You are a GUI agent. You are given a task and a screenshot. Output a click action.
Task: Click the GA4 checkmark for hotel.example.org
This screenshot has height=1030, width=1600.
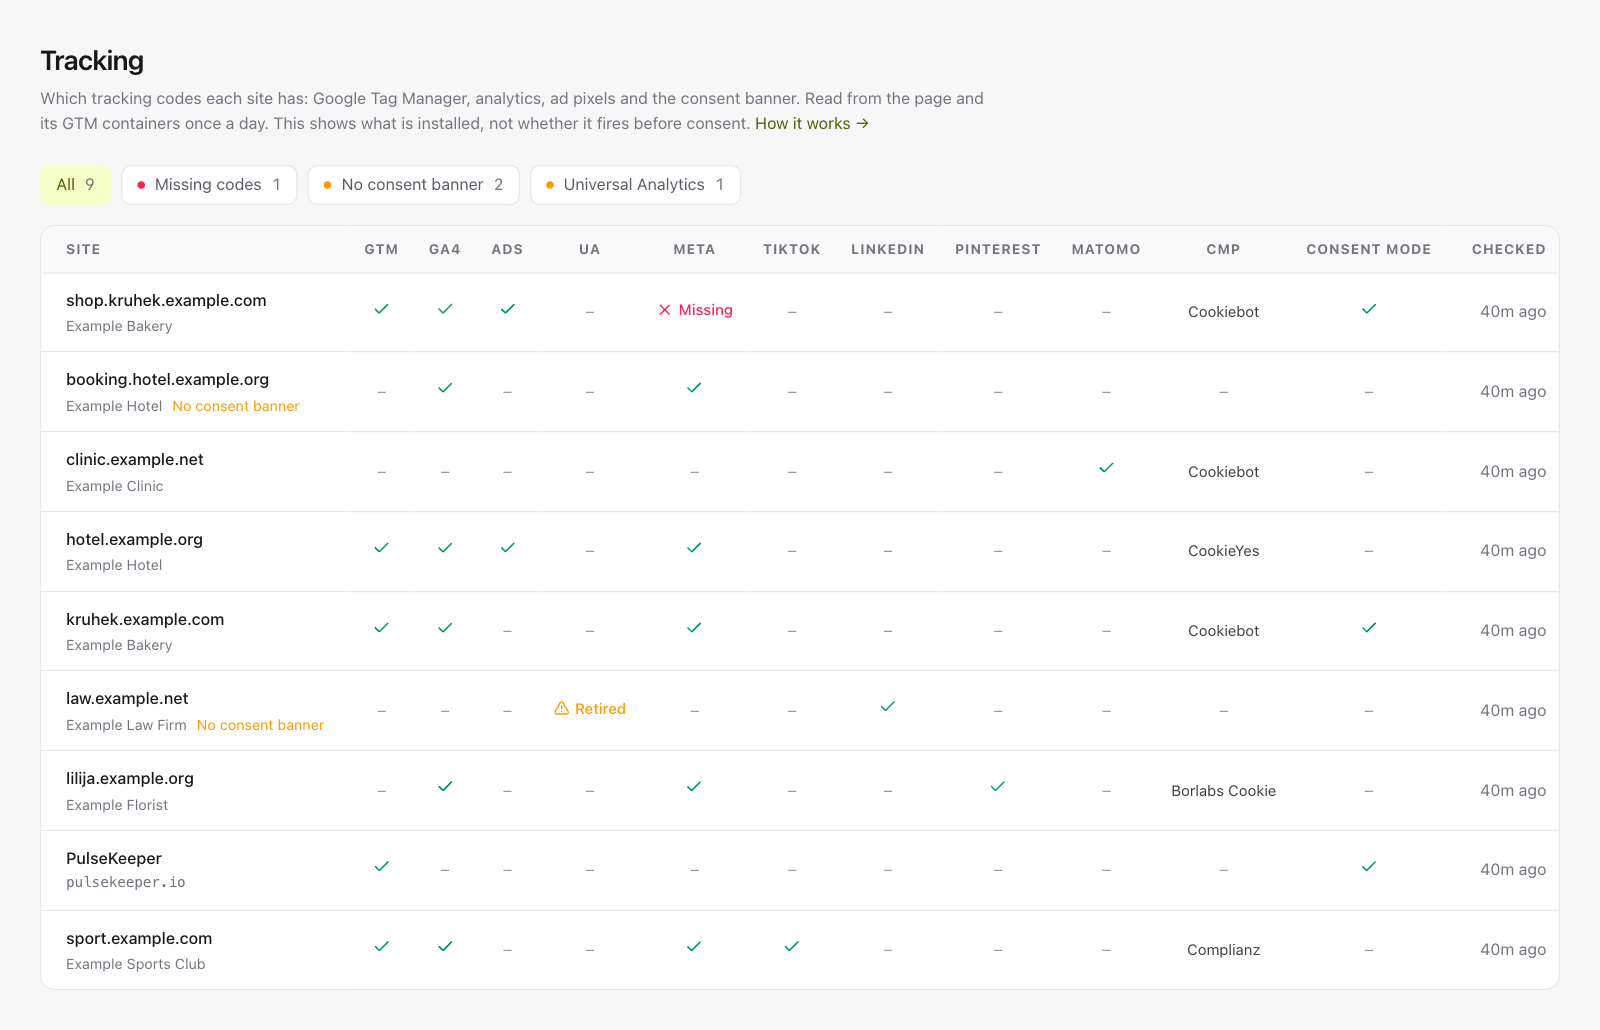(x=445, y=548)
